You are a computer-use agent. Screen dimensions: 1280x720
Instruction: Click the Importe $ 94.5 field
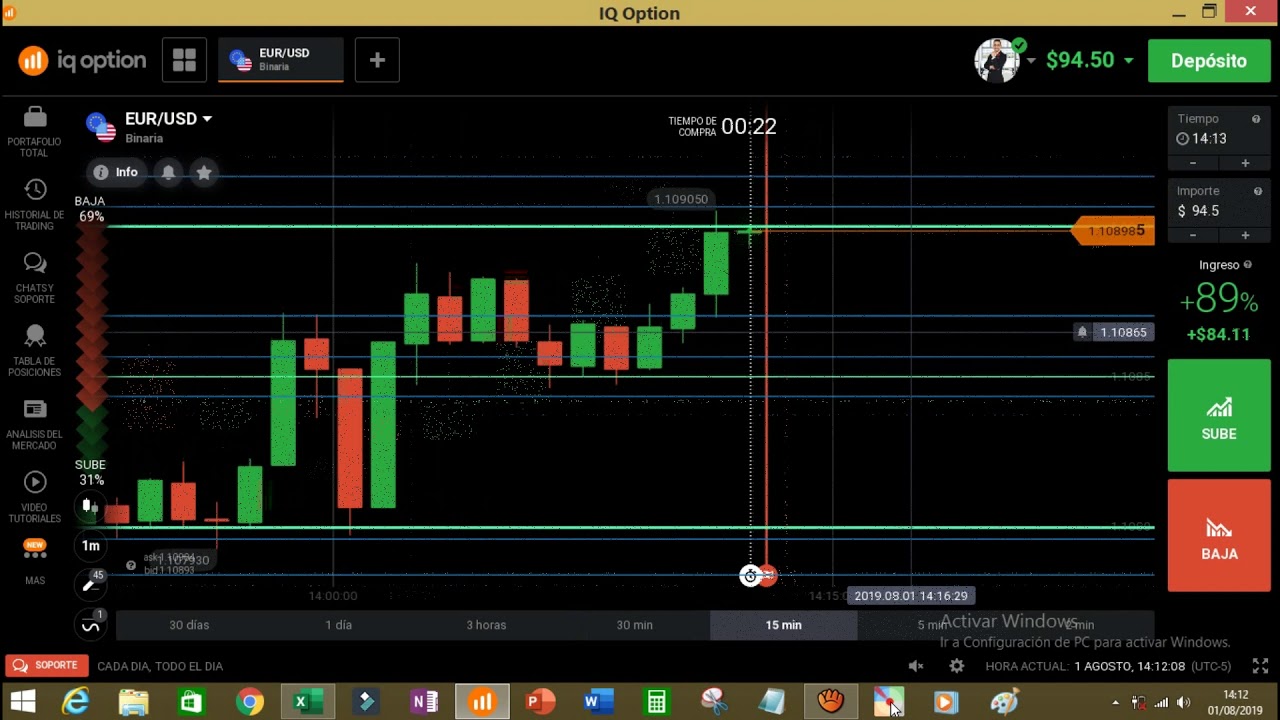click(1219, 203)
